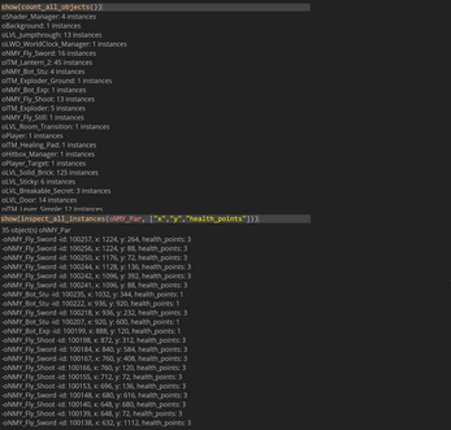Select the 'oNMY_Bot_Stu: 4 instances' line
The height and width of the screenshot is (430, 451).
(43, 72)
